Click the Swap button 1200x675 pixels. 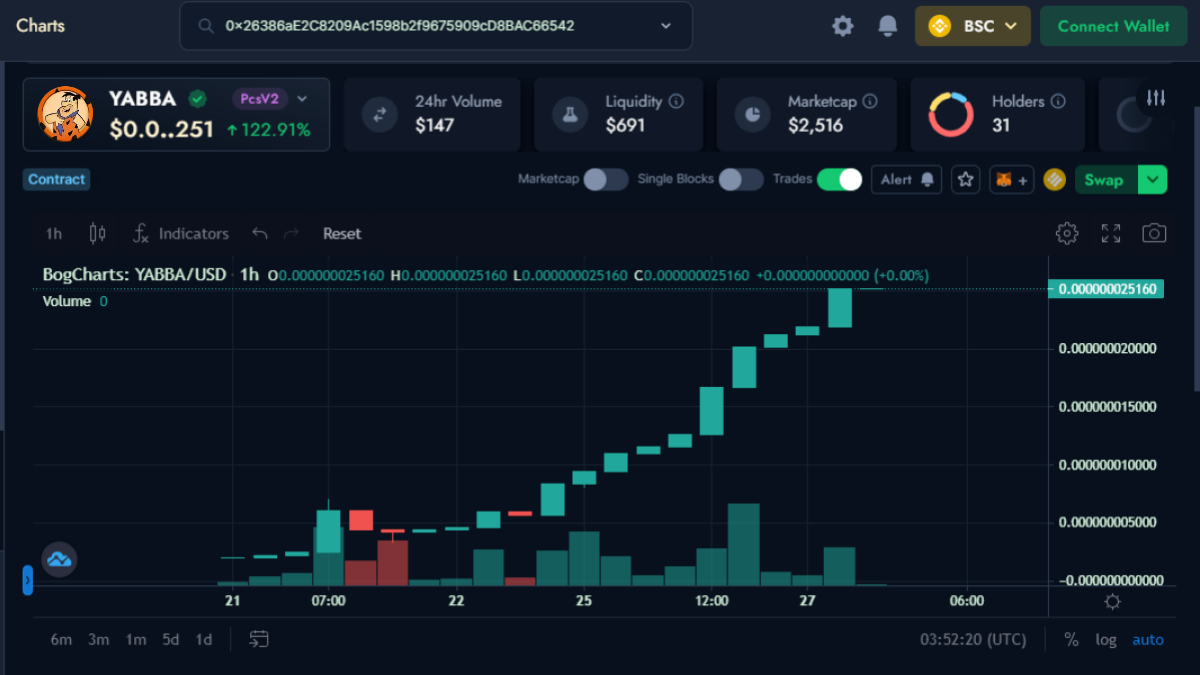click(1104, 180)
